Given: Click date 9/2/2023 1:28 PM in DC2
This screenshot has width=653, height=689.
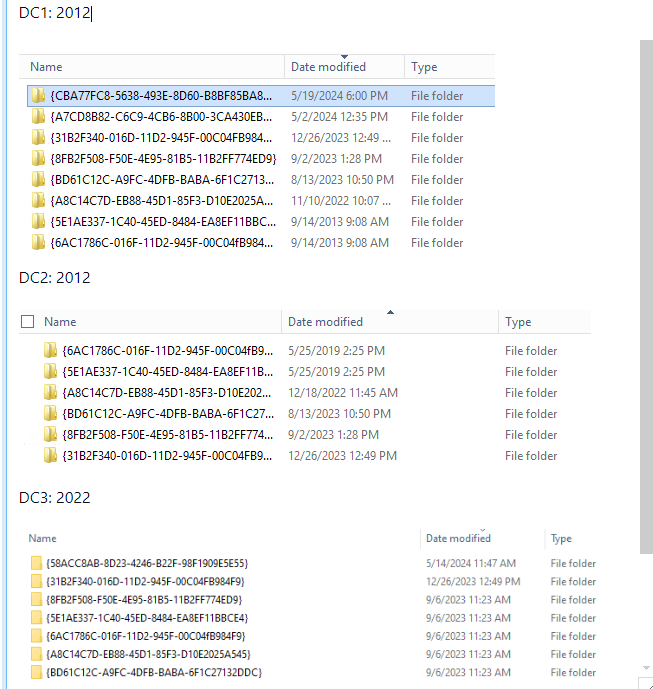Looking at the screenshot, I should tap(333, 435).
